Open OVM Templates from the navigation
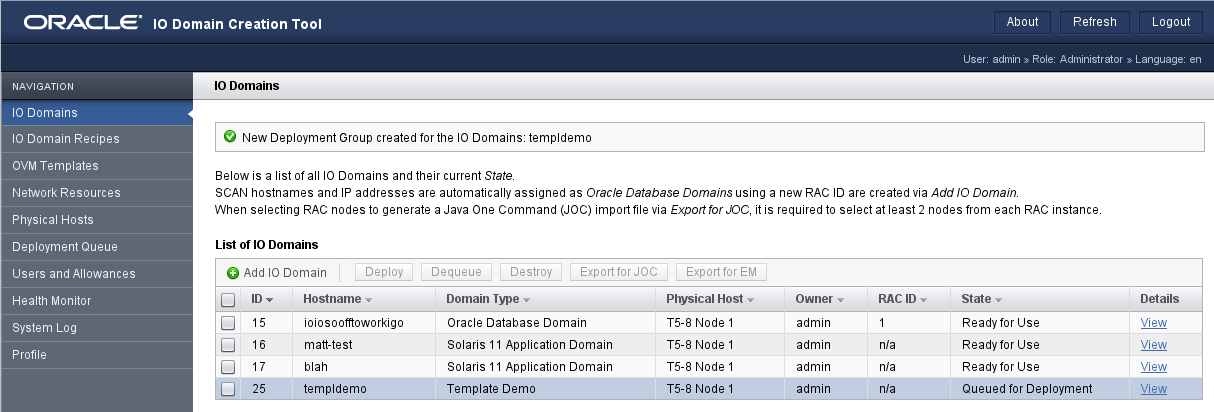 [55, 166]
